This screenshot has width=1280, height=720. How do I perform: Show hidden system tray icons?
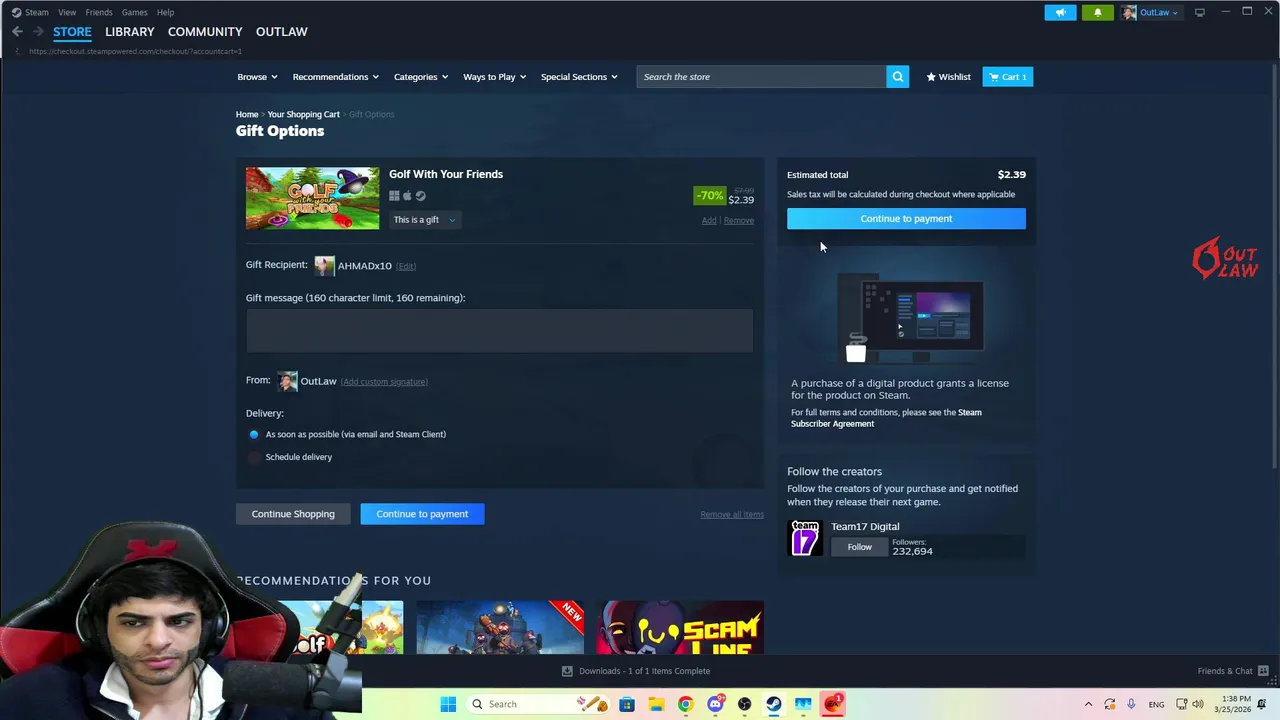[1088, 704]
